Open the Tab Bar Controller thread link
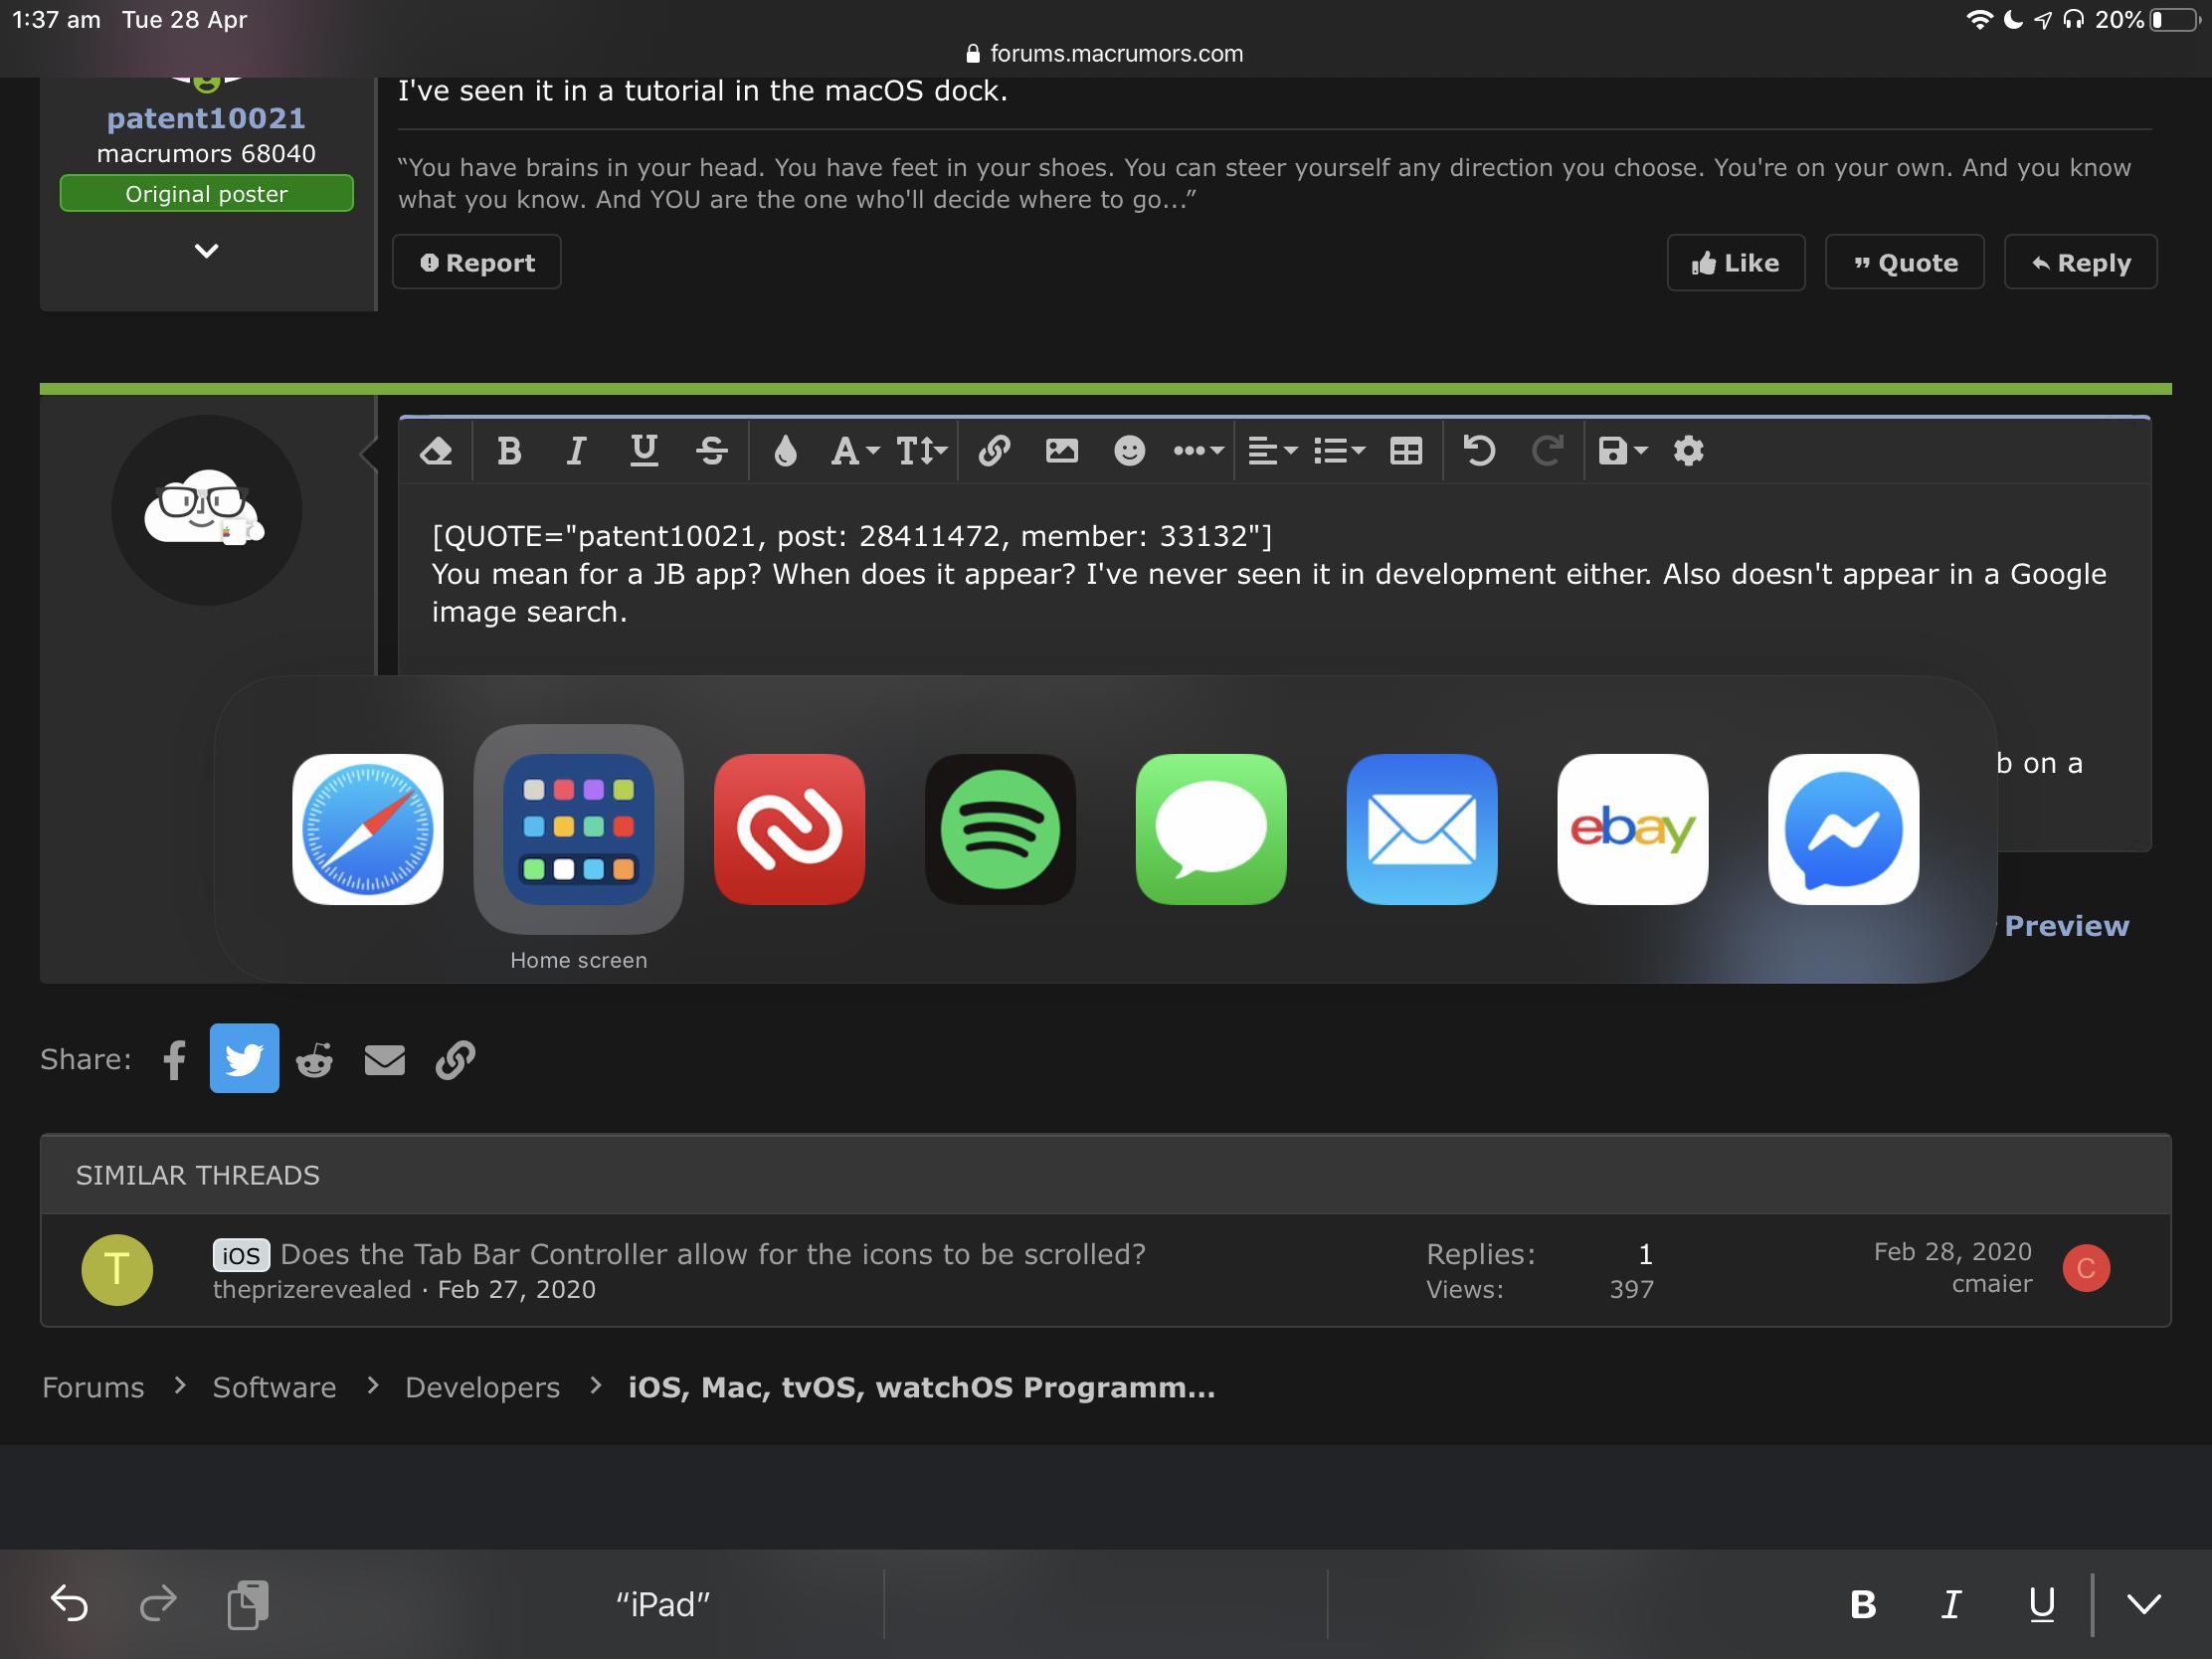Image resolution: width=2212 pixels, height=1659 pixels. point(712,1254)
